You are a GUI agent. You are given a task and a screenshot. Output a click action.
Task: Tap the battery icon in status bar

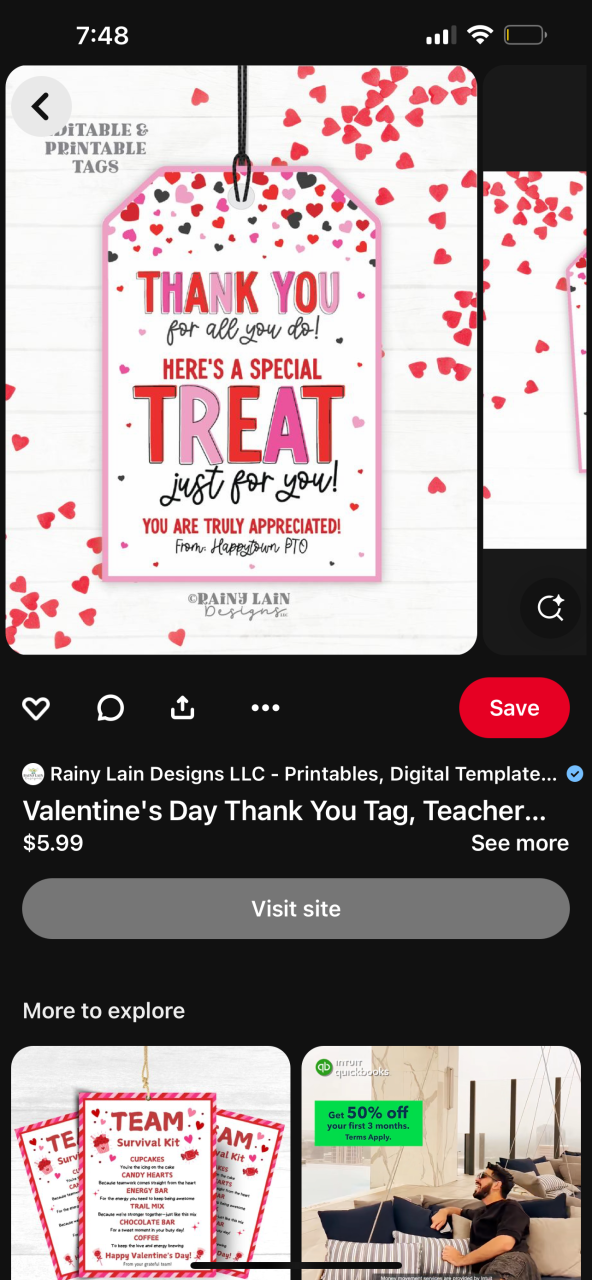coord(525,36)
